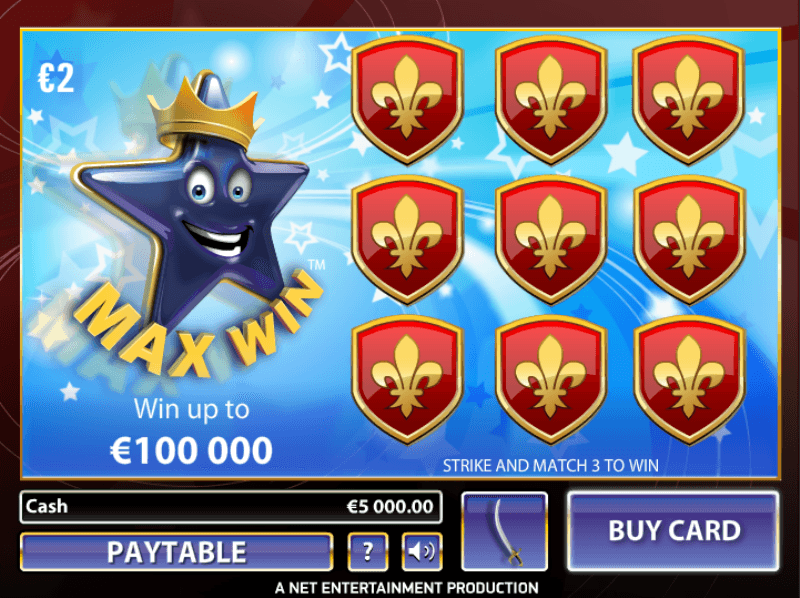
Task: Reveal the center shield in the grid
Action: point(551,240)
